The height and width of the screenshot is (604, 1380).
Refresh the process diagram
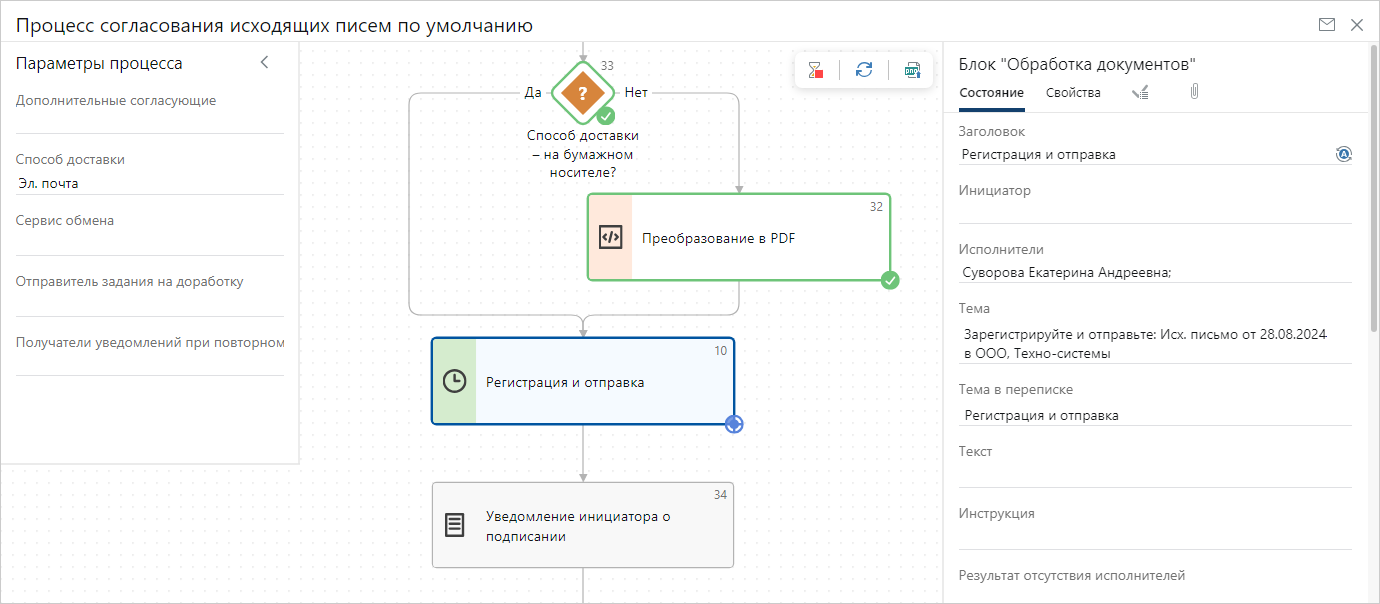tap(864, 70)
